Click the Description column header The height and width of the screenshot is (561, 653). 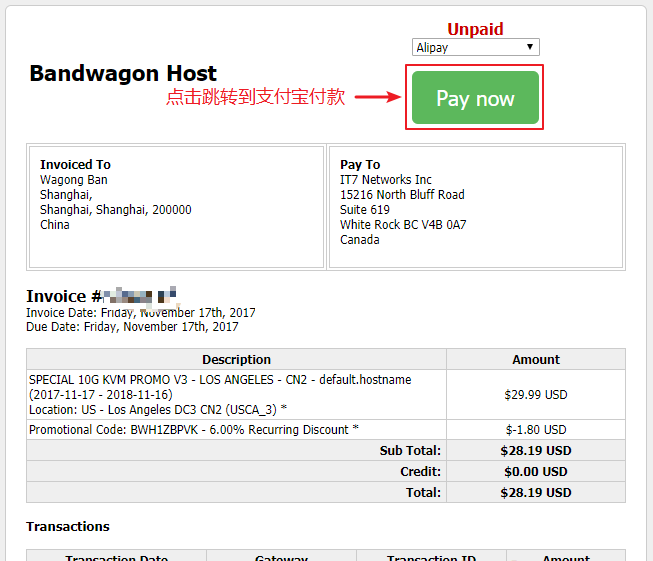(236, 359)
